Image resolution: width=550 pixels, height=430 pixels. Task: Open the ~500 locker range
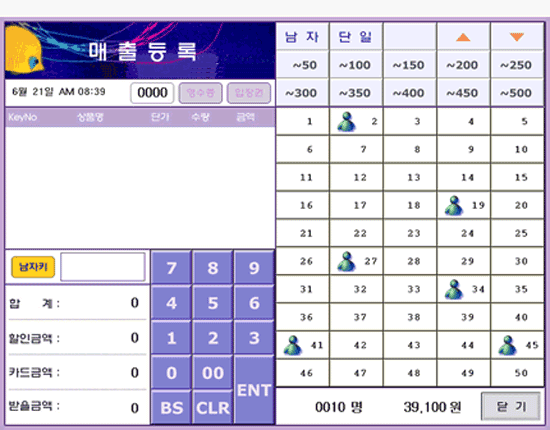click(517, 93)
